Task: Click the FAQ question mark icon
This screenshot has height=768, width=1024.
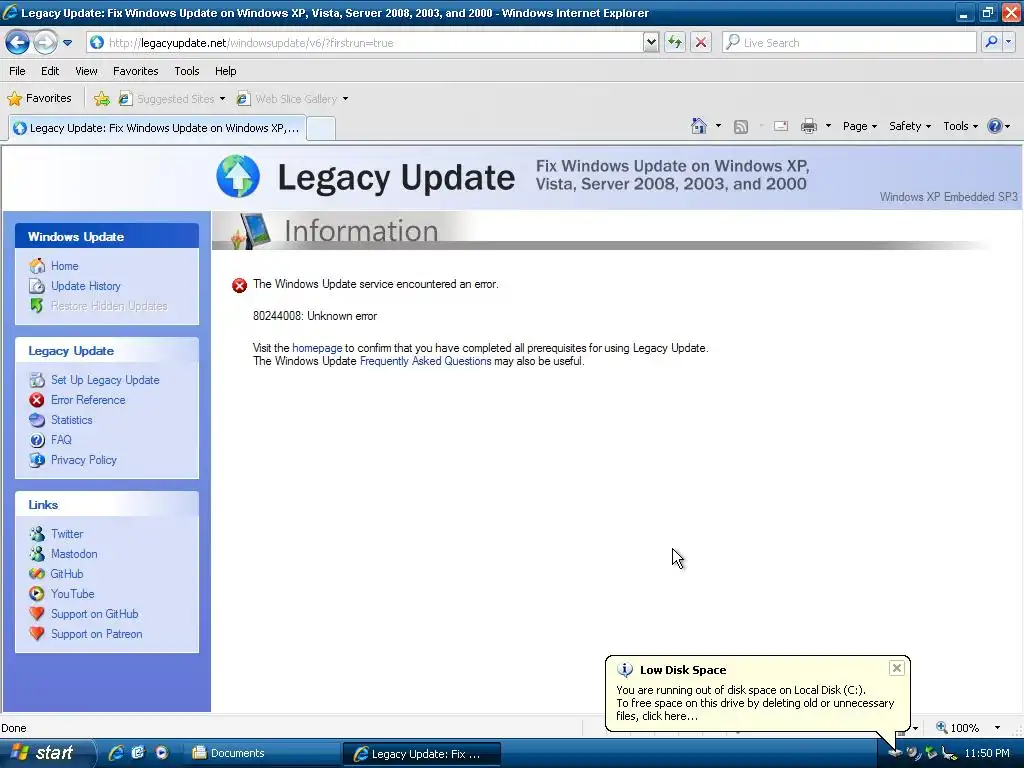Action: tap(37, 440)
